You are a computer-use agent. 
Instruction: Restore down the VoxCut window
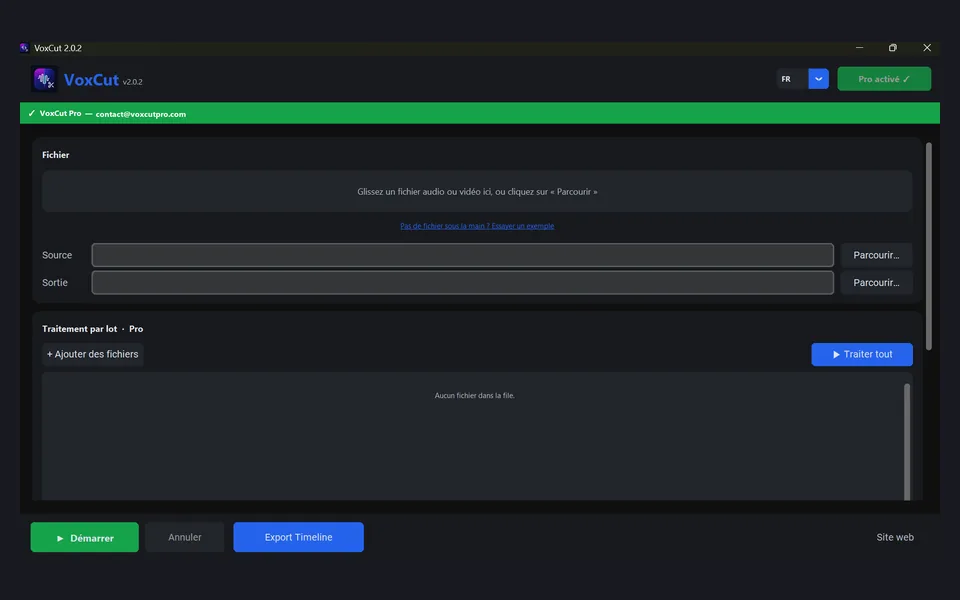coord(893,48)
